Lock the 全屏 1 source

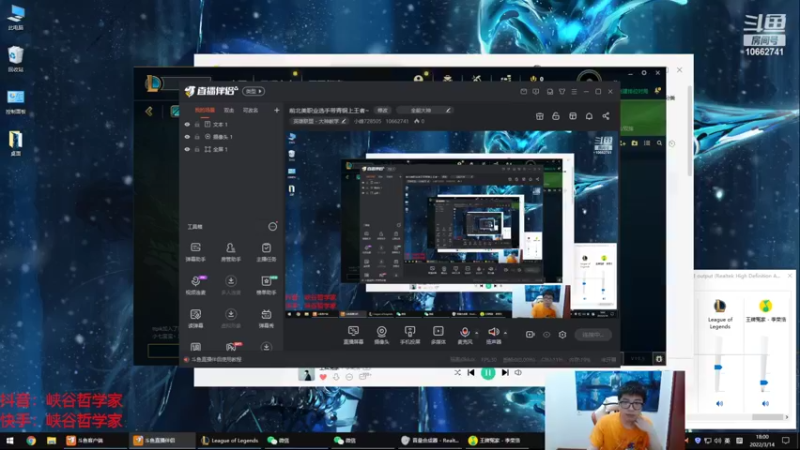[x=197, y=149]
